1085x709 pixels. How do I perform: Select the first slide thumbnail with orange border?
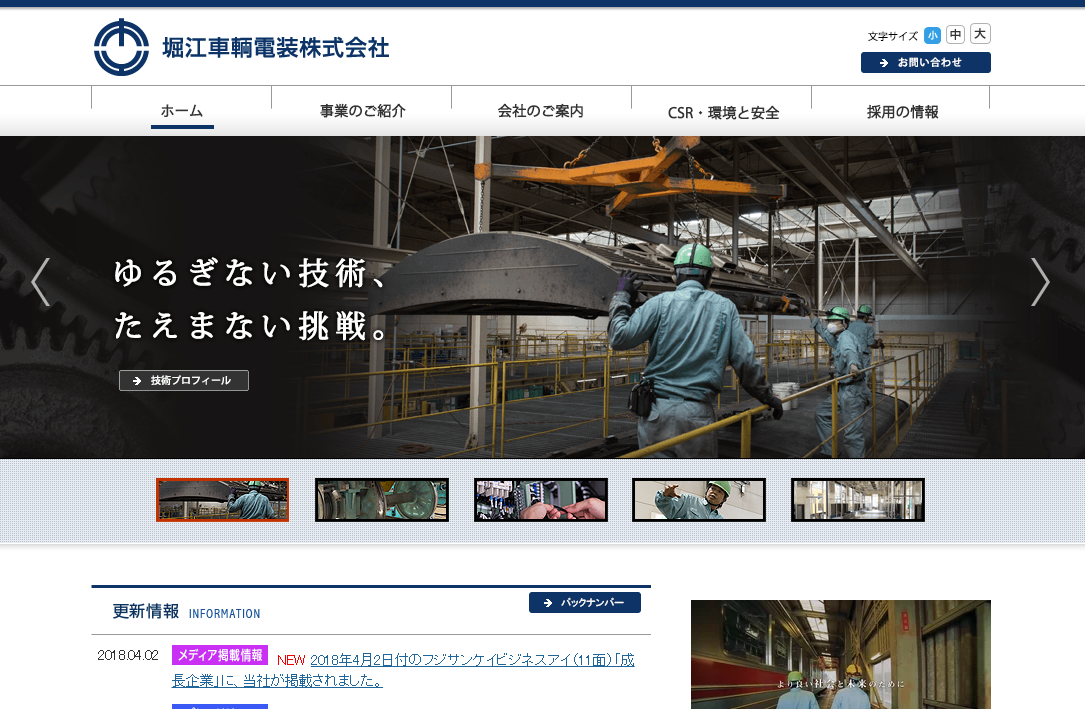point(222,500)
